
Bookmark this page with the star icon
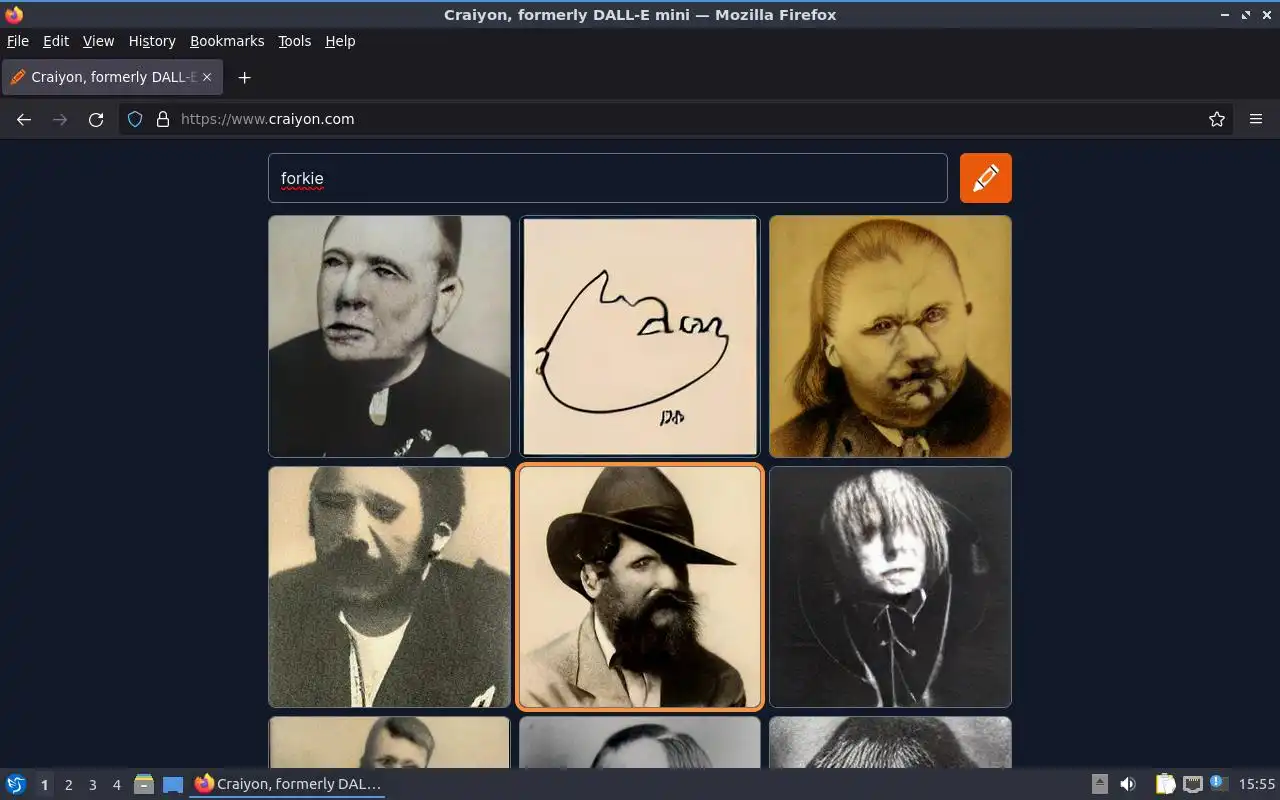tap(1216, 119)
